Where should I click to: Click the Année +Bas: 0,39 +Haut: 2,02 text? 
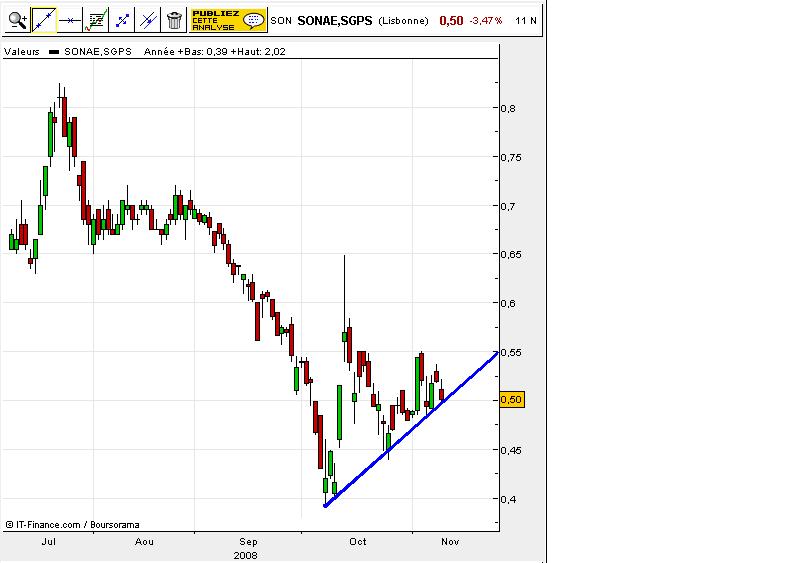(214, 52)
